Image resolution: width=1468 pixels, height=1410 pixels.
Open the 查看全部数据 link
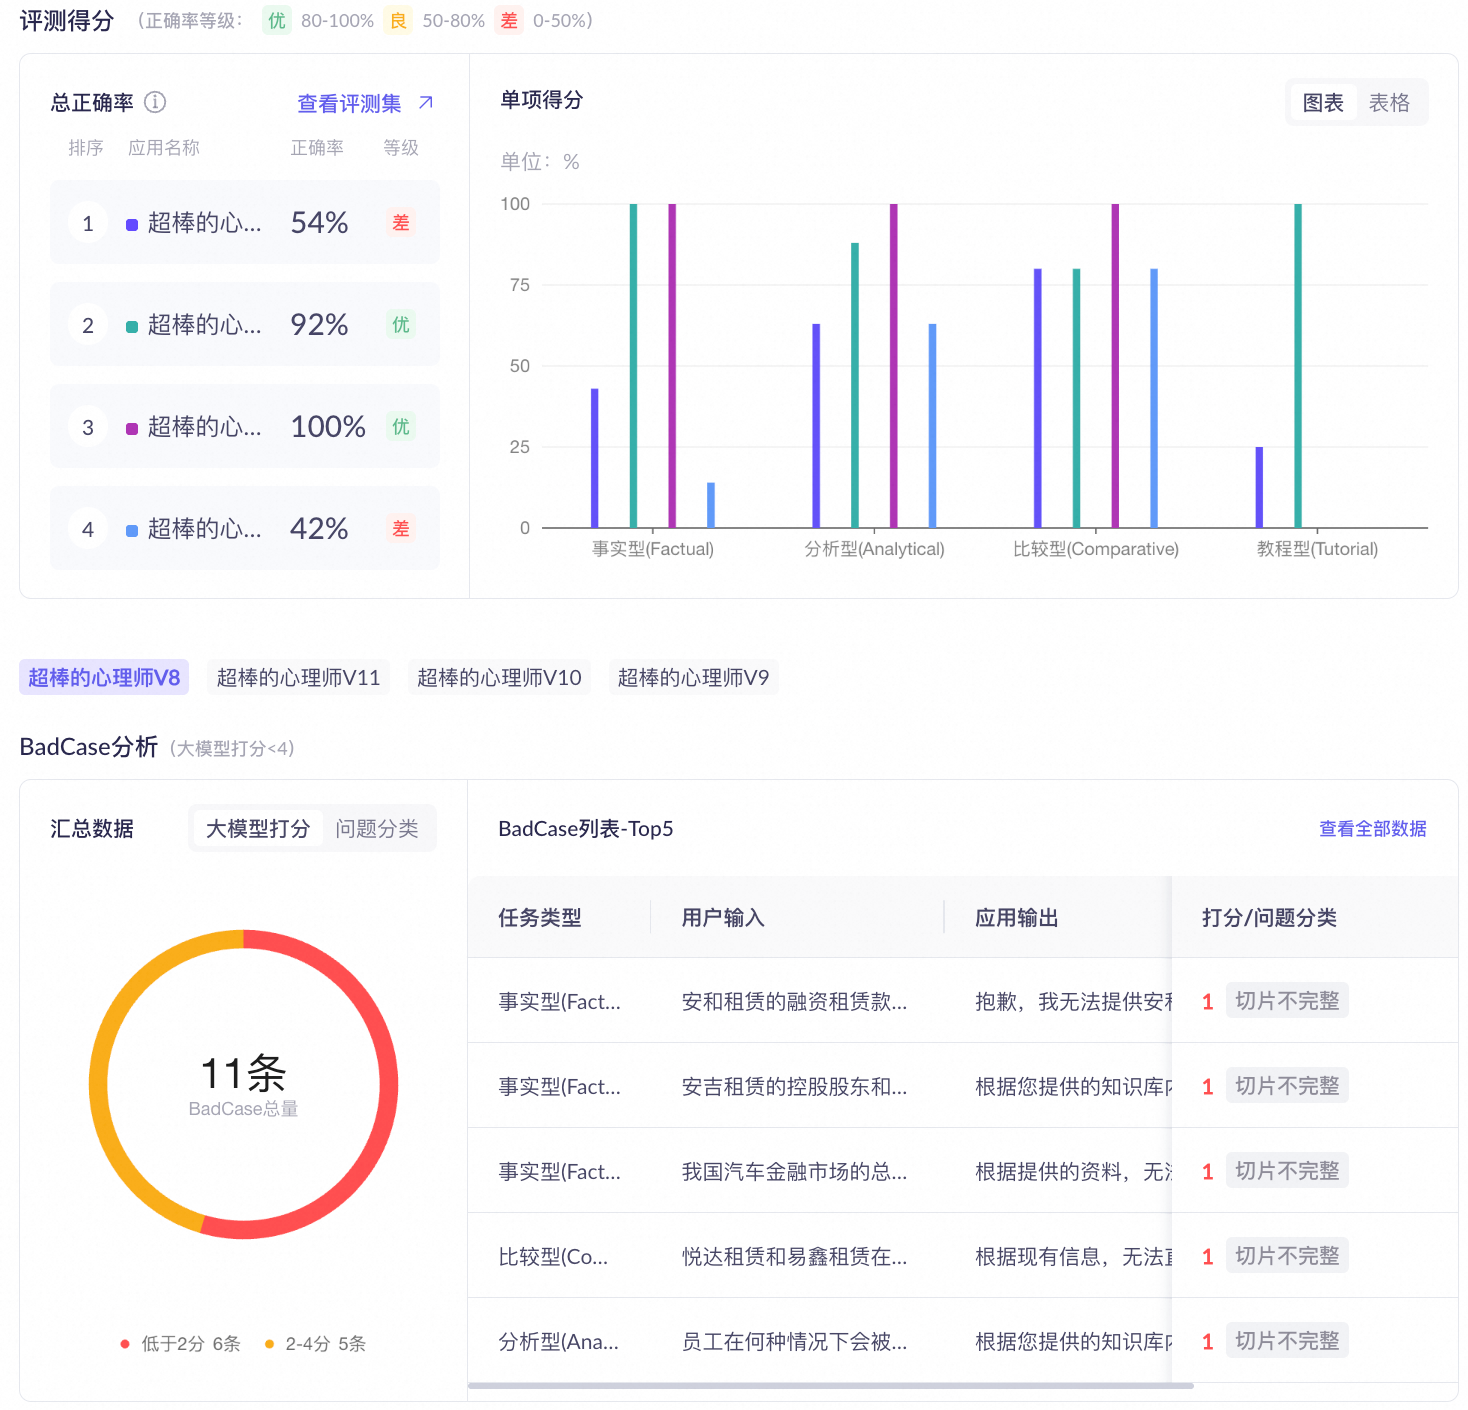tap(1372, 828)
